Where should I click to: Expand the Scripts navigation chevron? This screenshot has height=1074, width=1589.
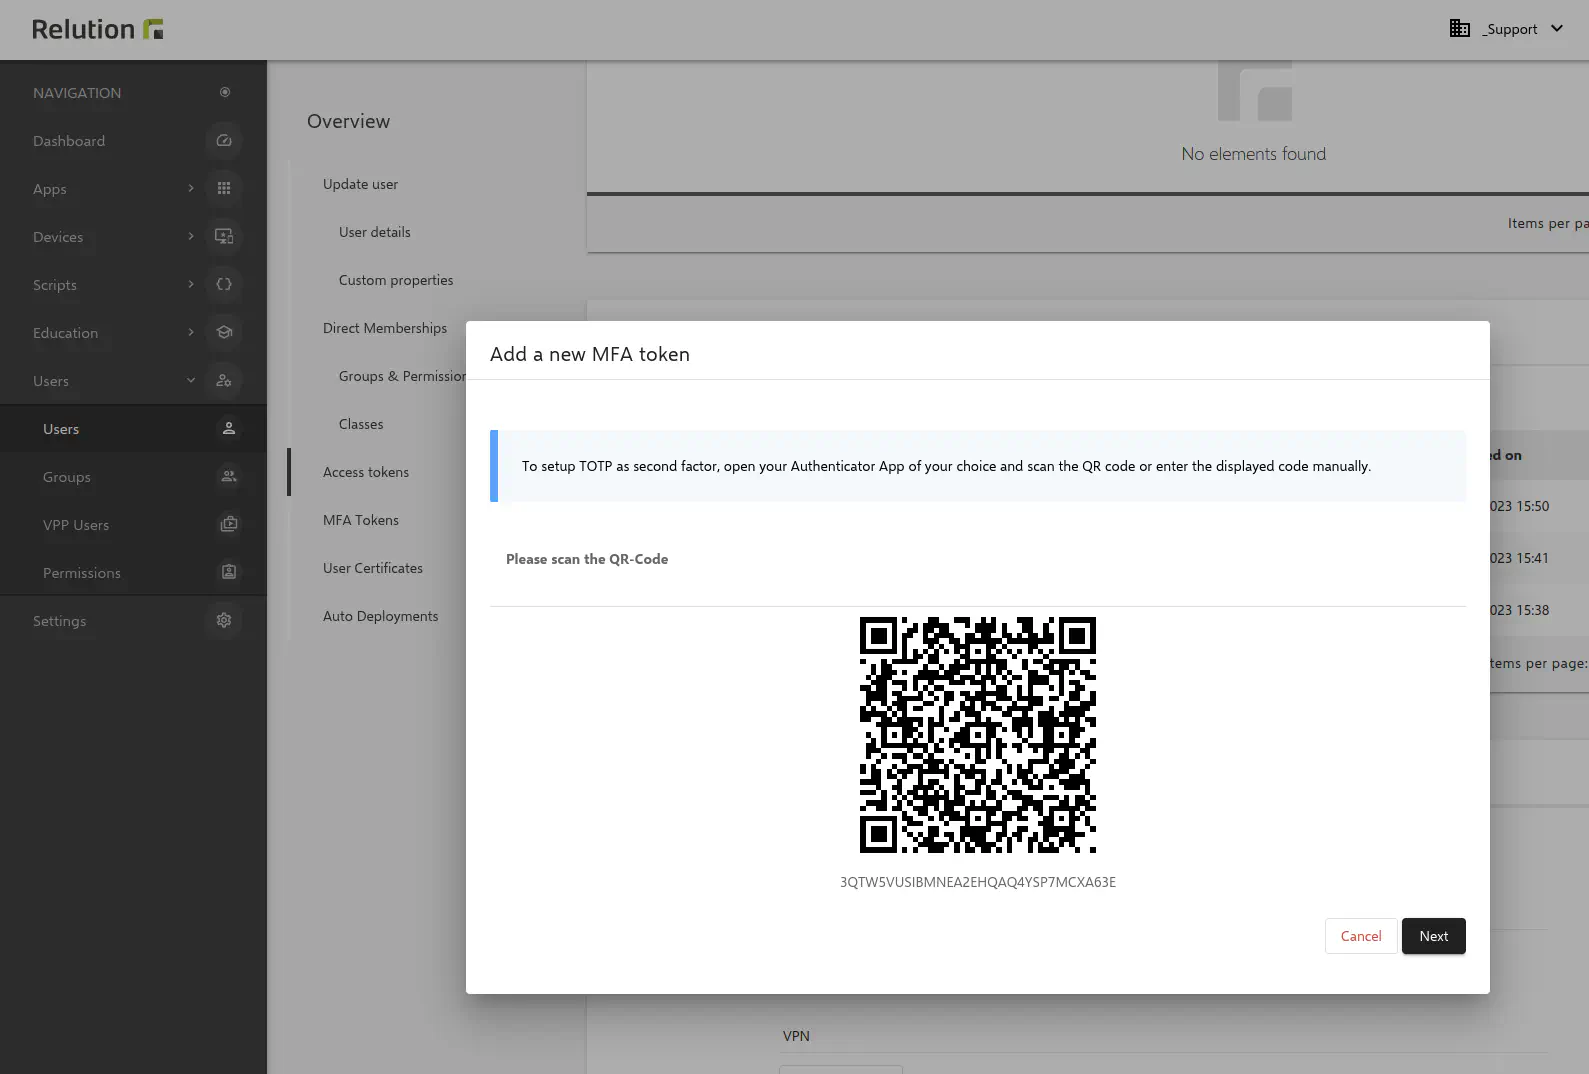pyautogui.click(x=191, y=285)
